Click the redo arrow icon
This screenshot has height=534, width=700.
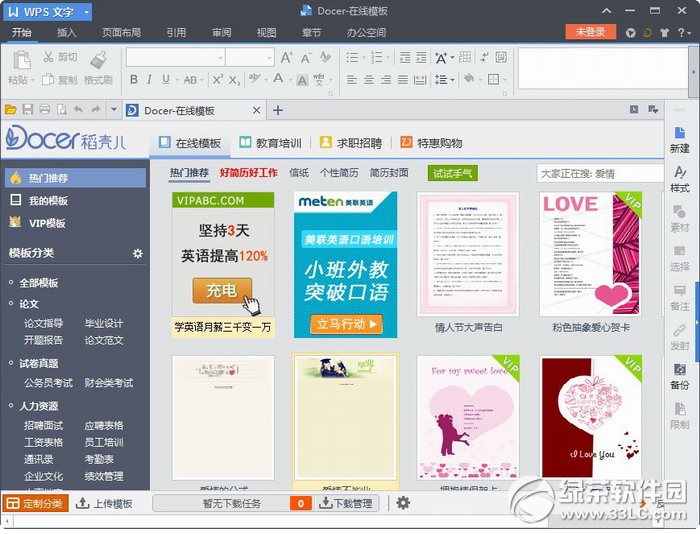coord(96,109)
